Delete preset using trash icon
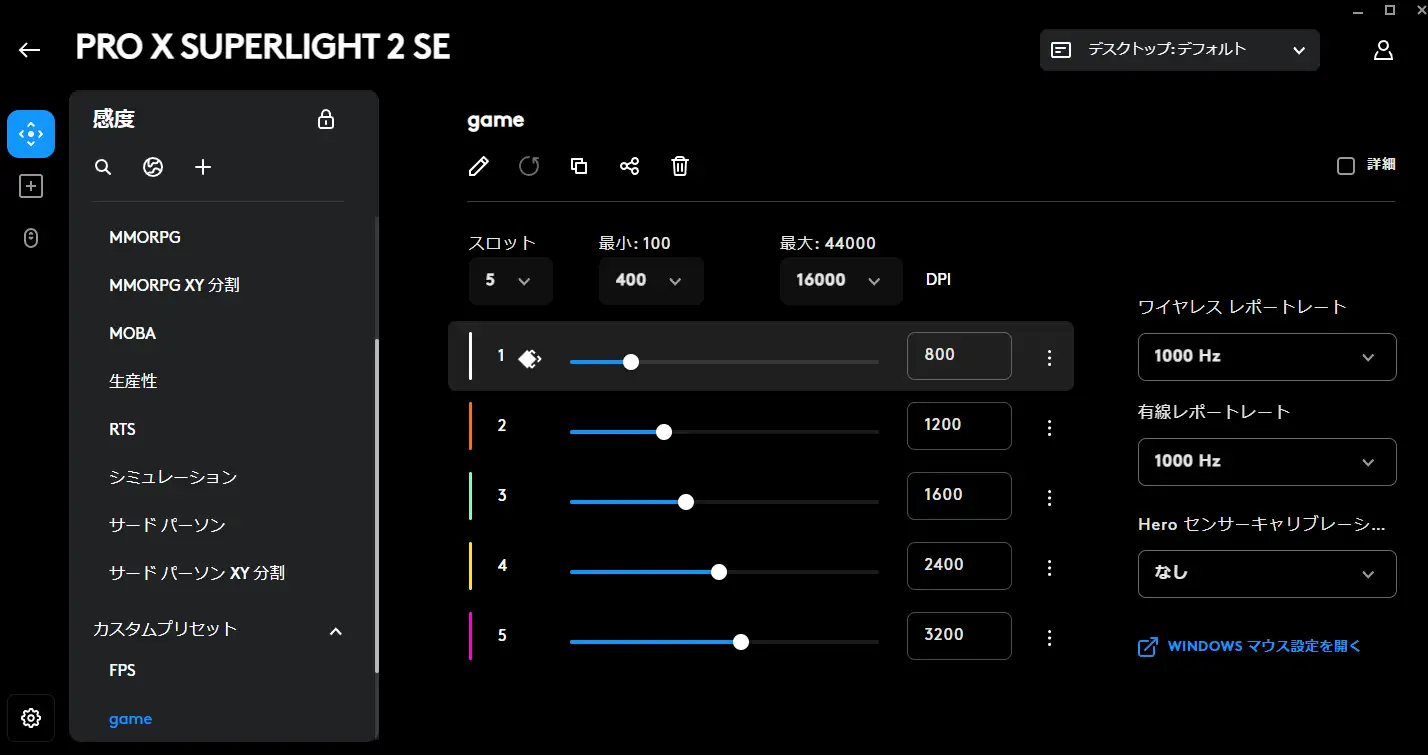1428x755 pixels. coord(680,166)
